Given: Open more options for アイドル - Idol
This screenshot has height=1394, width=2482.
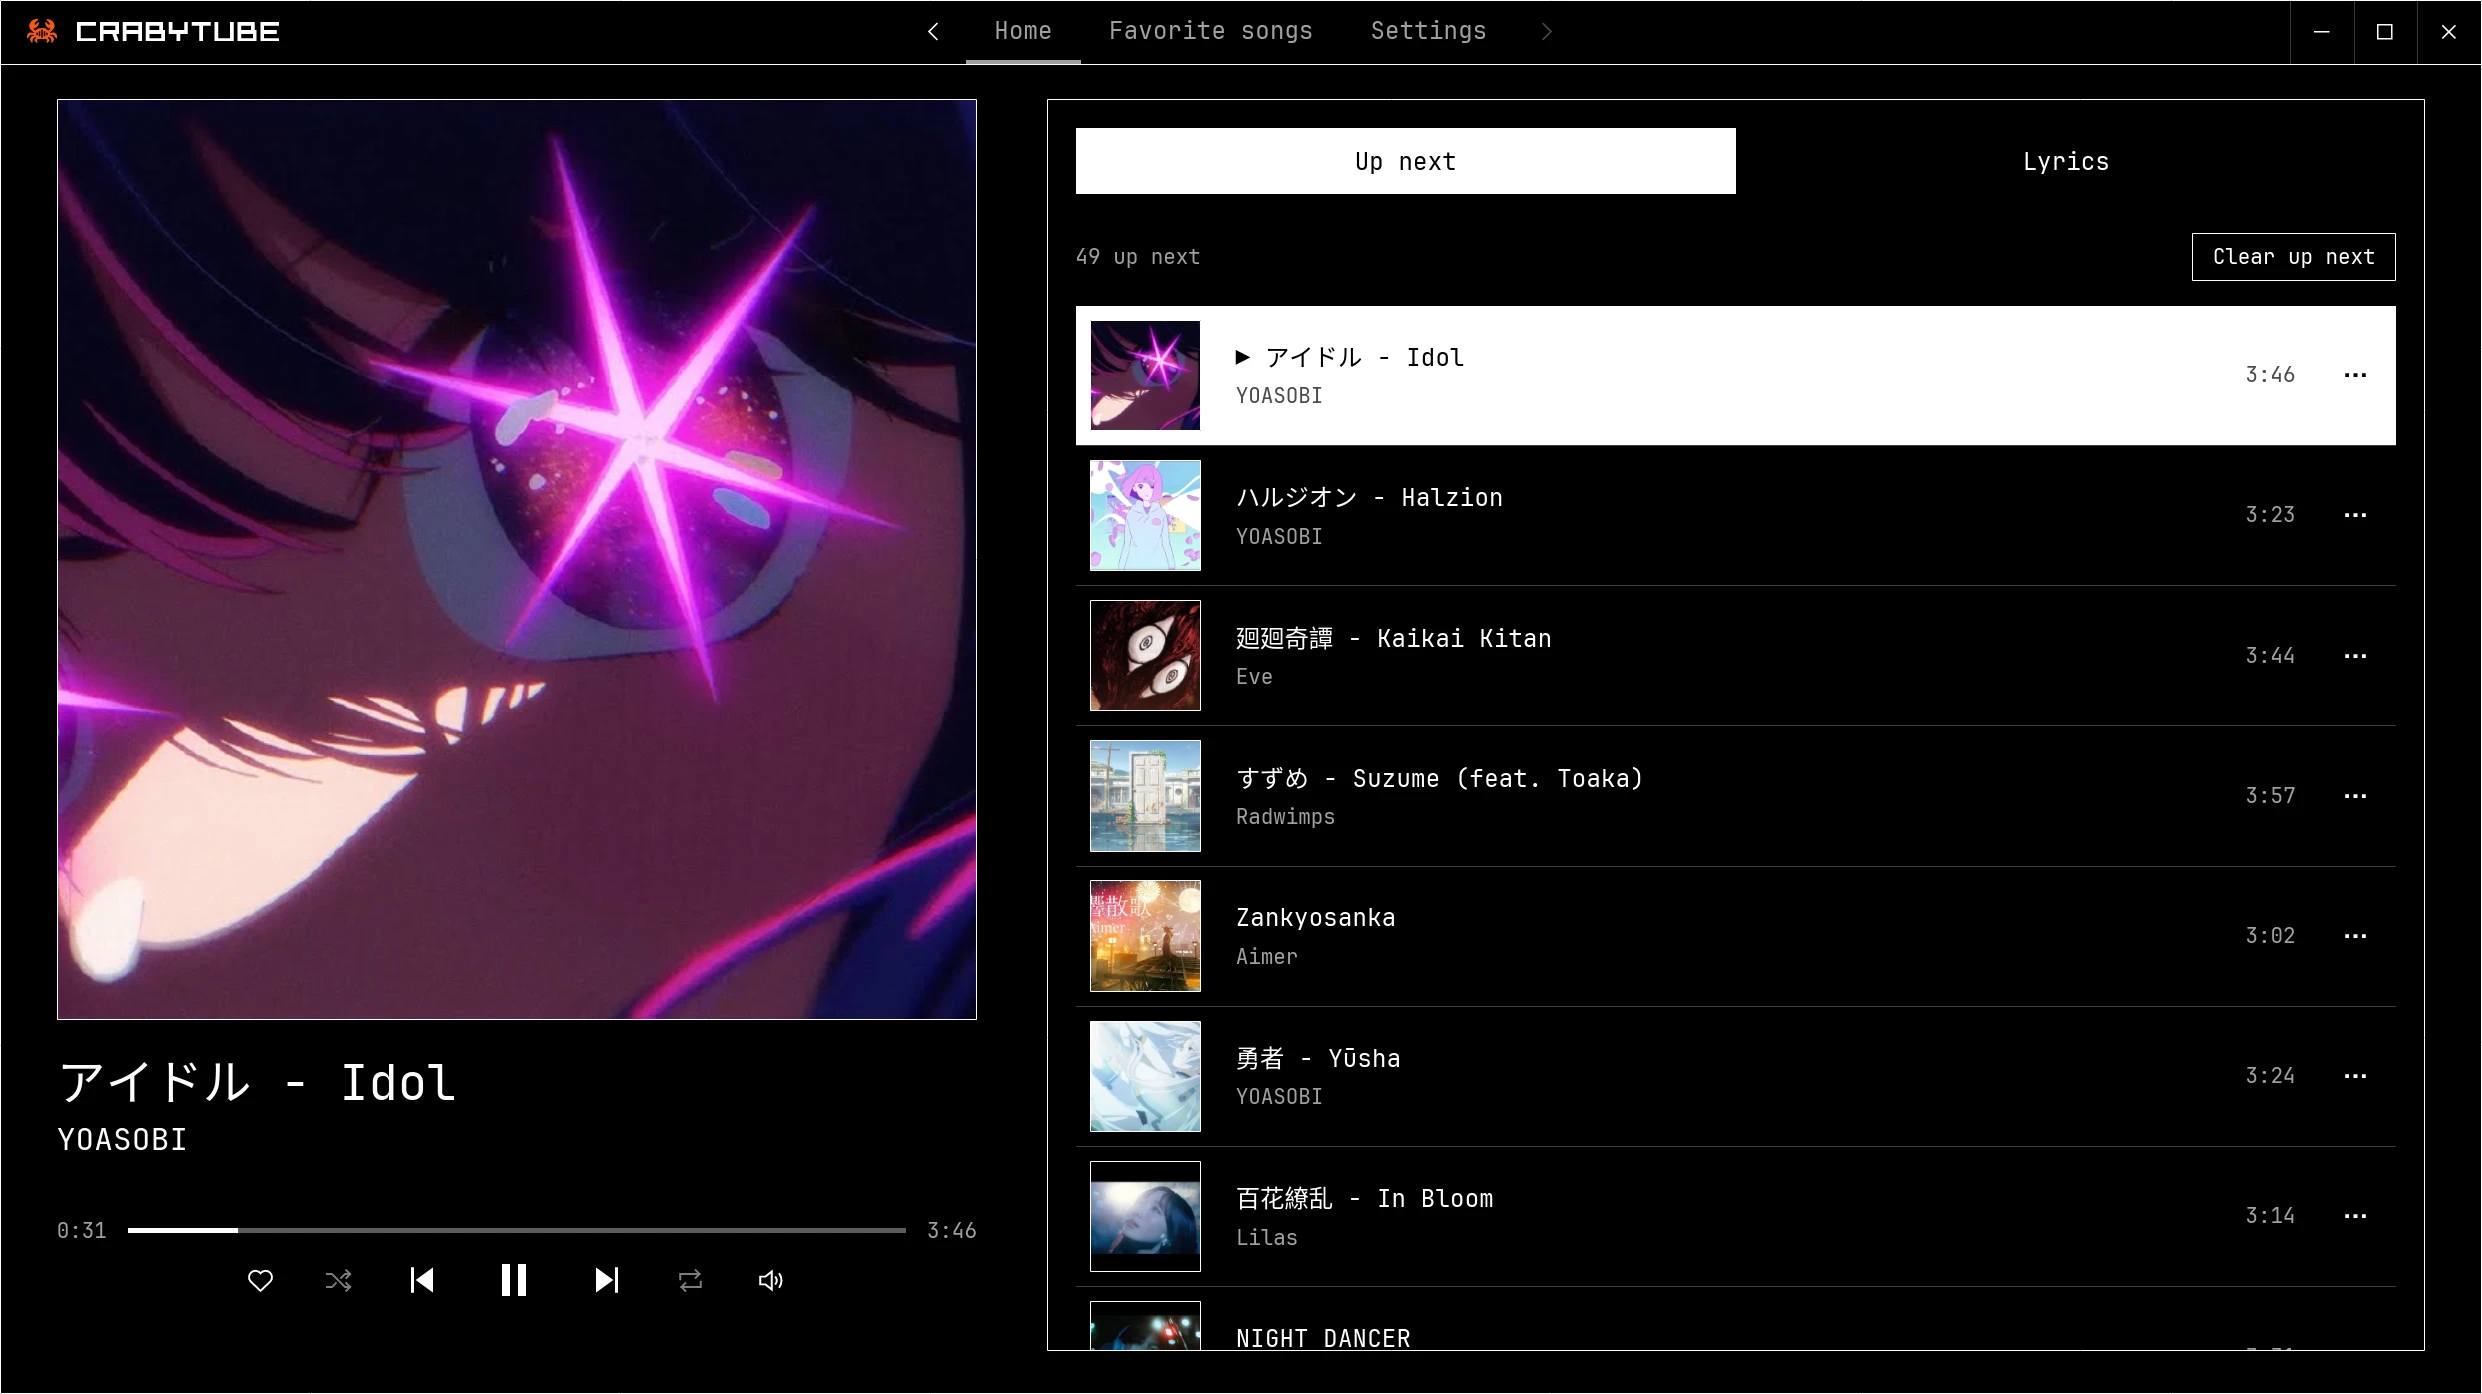Looking at the screenshot, I should [2355, 375].
